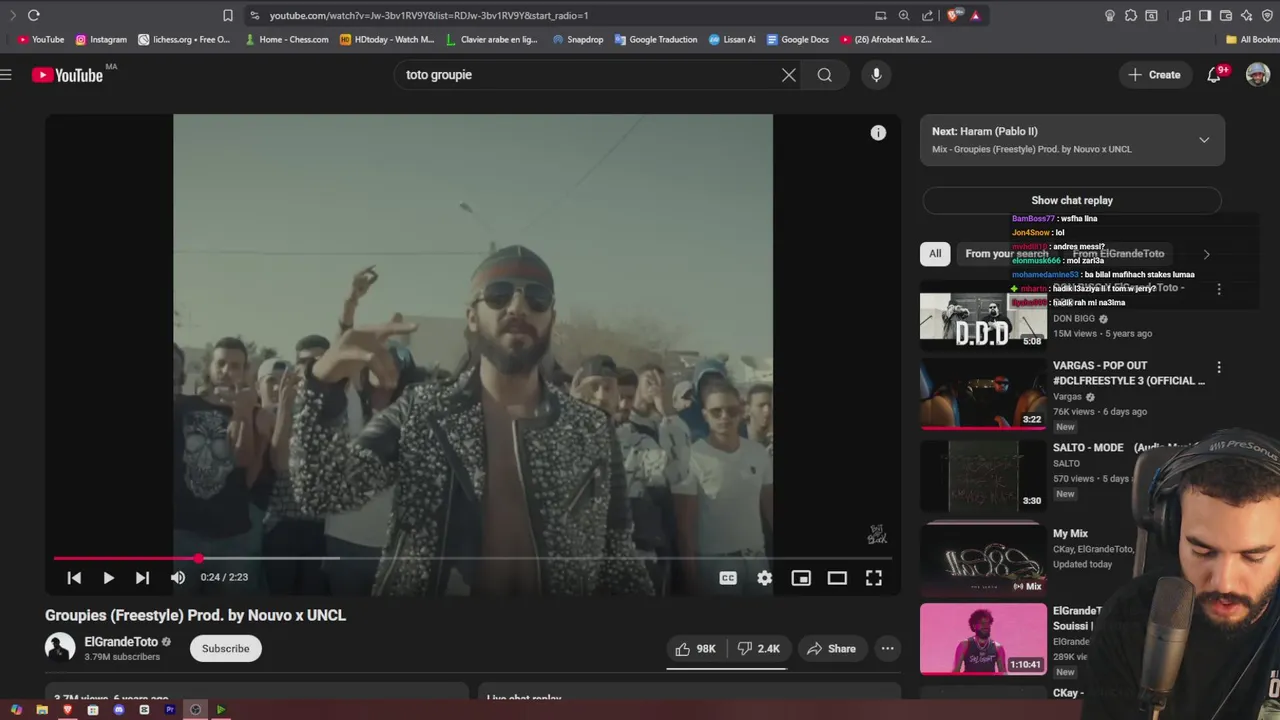Select the All filter chip
Screen dimensions: 1280x720
coord(935,254)
